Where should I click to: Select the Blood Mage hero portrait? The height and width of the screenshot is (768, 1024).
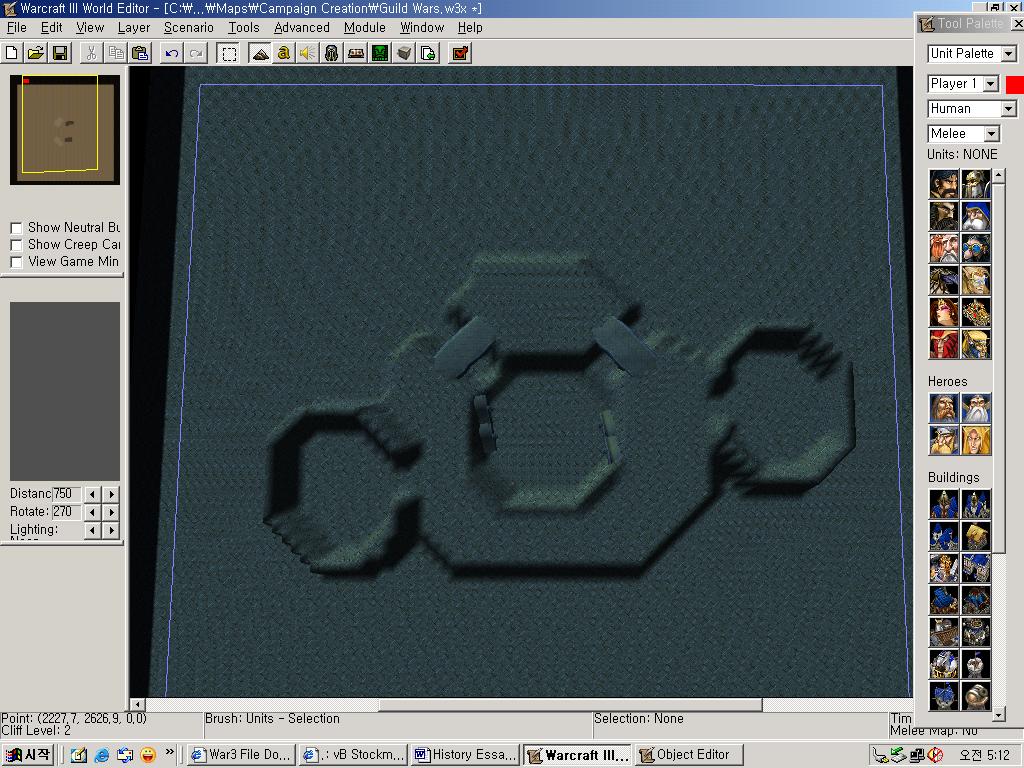[x=976, y=440]
